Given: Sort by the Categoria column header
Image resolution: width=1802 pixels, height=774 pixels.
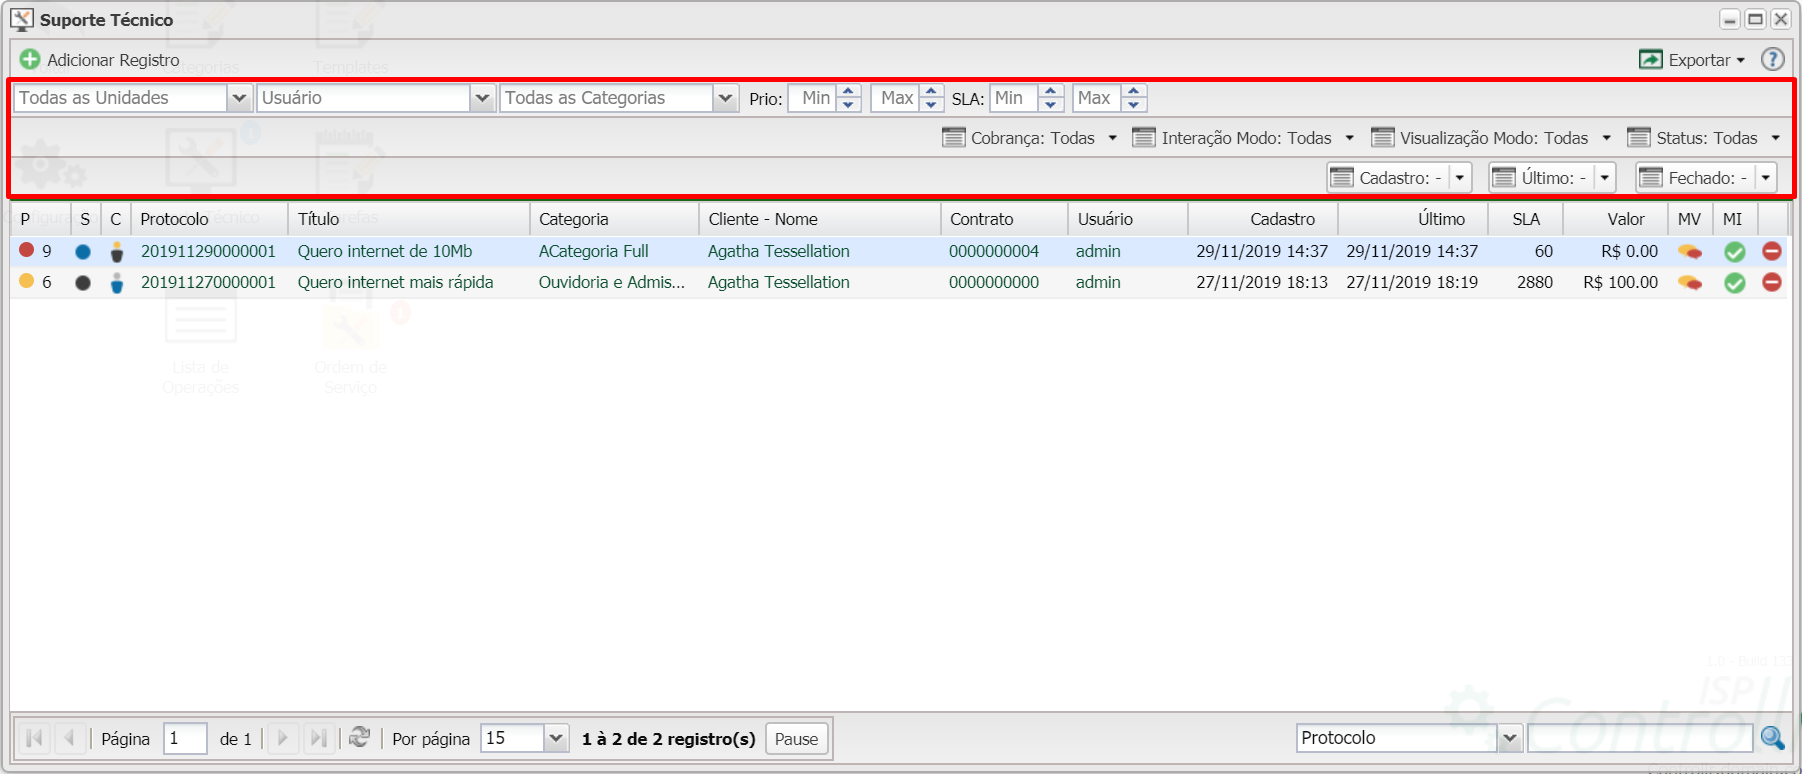Looking at the screenshot, I should pos(614,219).
